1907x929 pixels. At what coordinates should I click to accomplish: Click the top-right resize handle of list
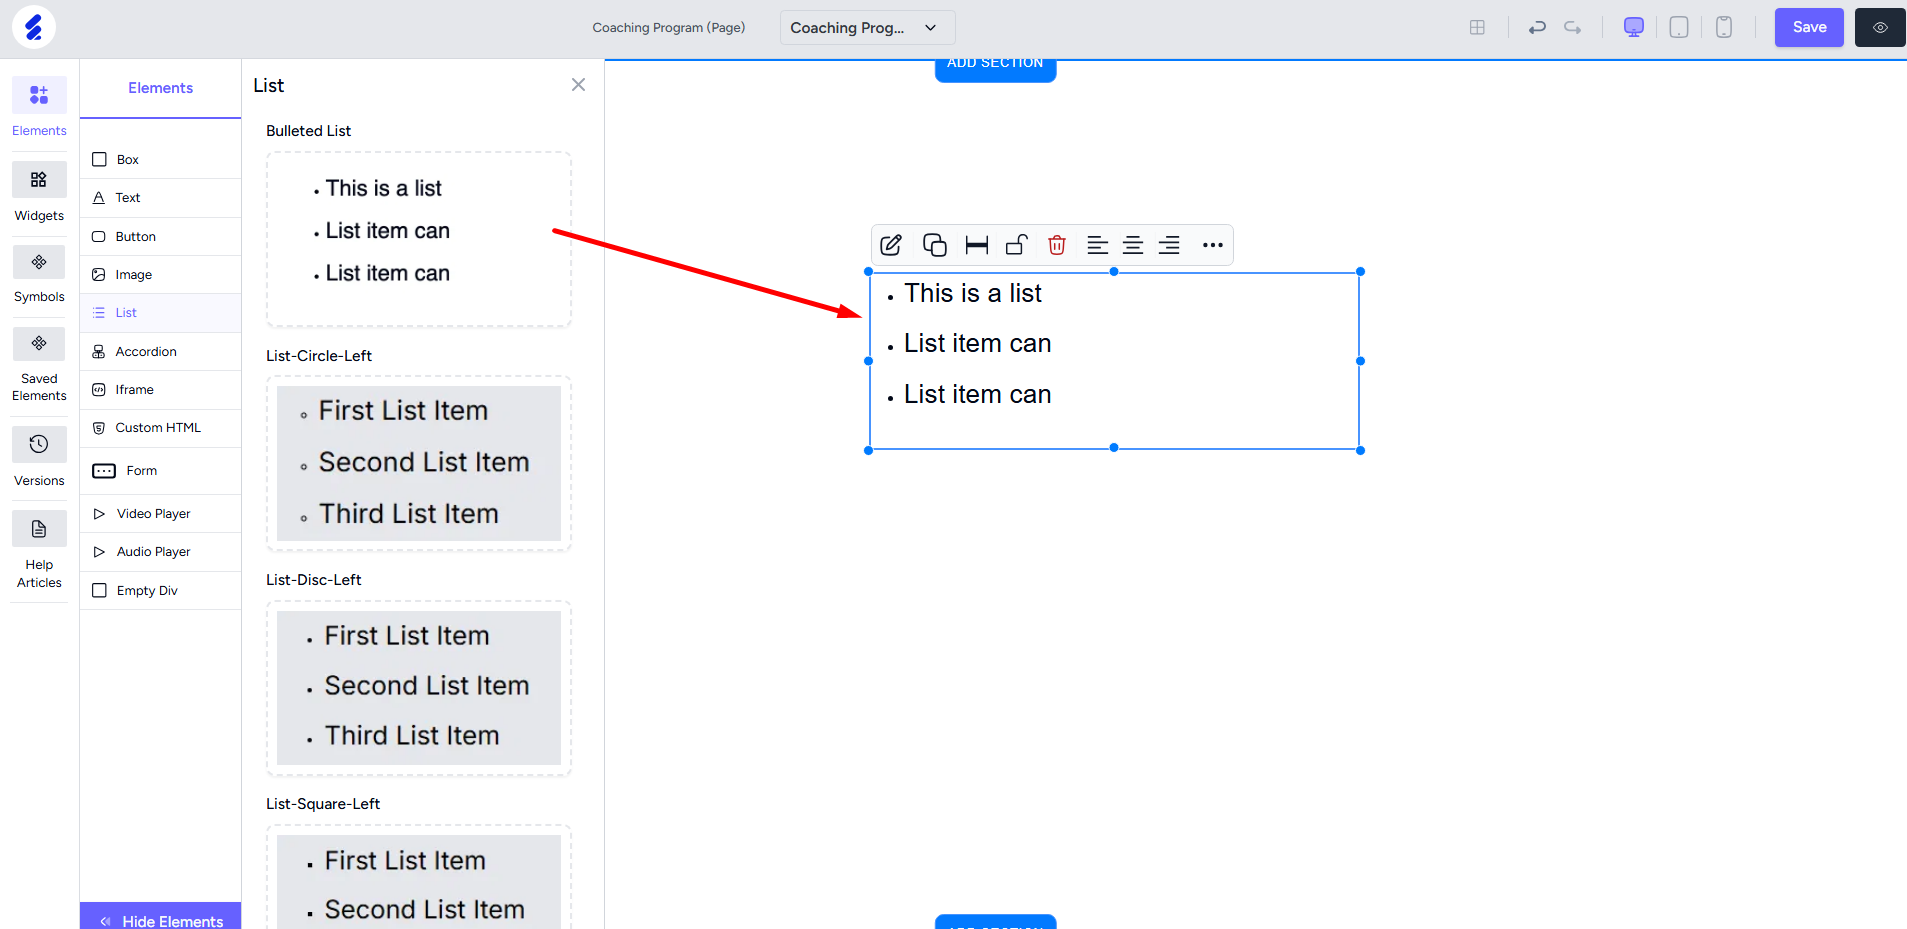click(x=1360, y=272)
